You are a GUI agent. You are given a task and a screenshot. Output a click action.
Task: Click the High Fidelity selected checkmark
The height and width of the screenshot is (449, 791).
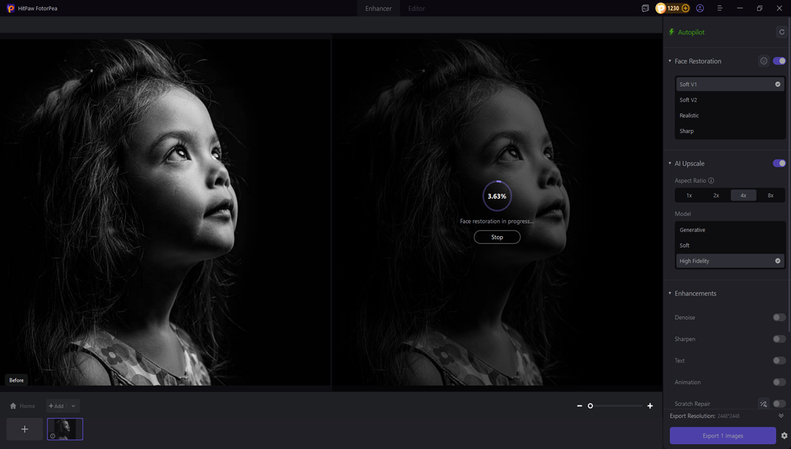click(x=777, y=261)
